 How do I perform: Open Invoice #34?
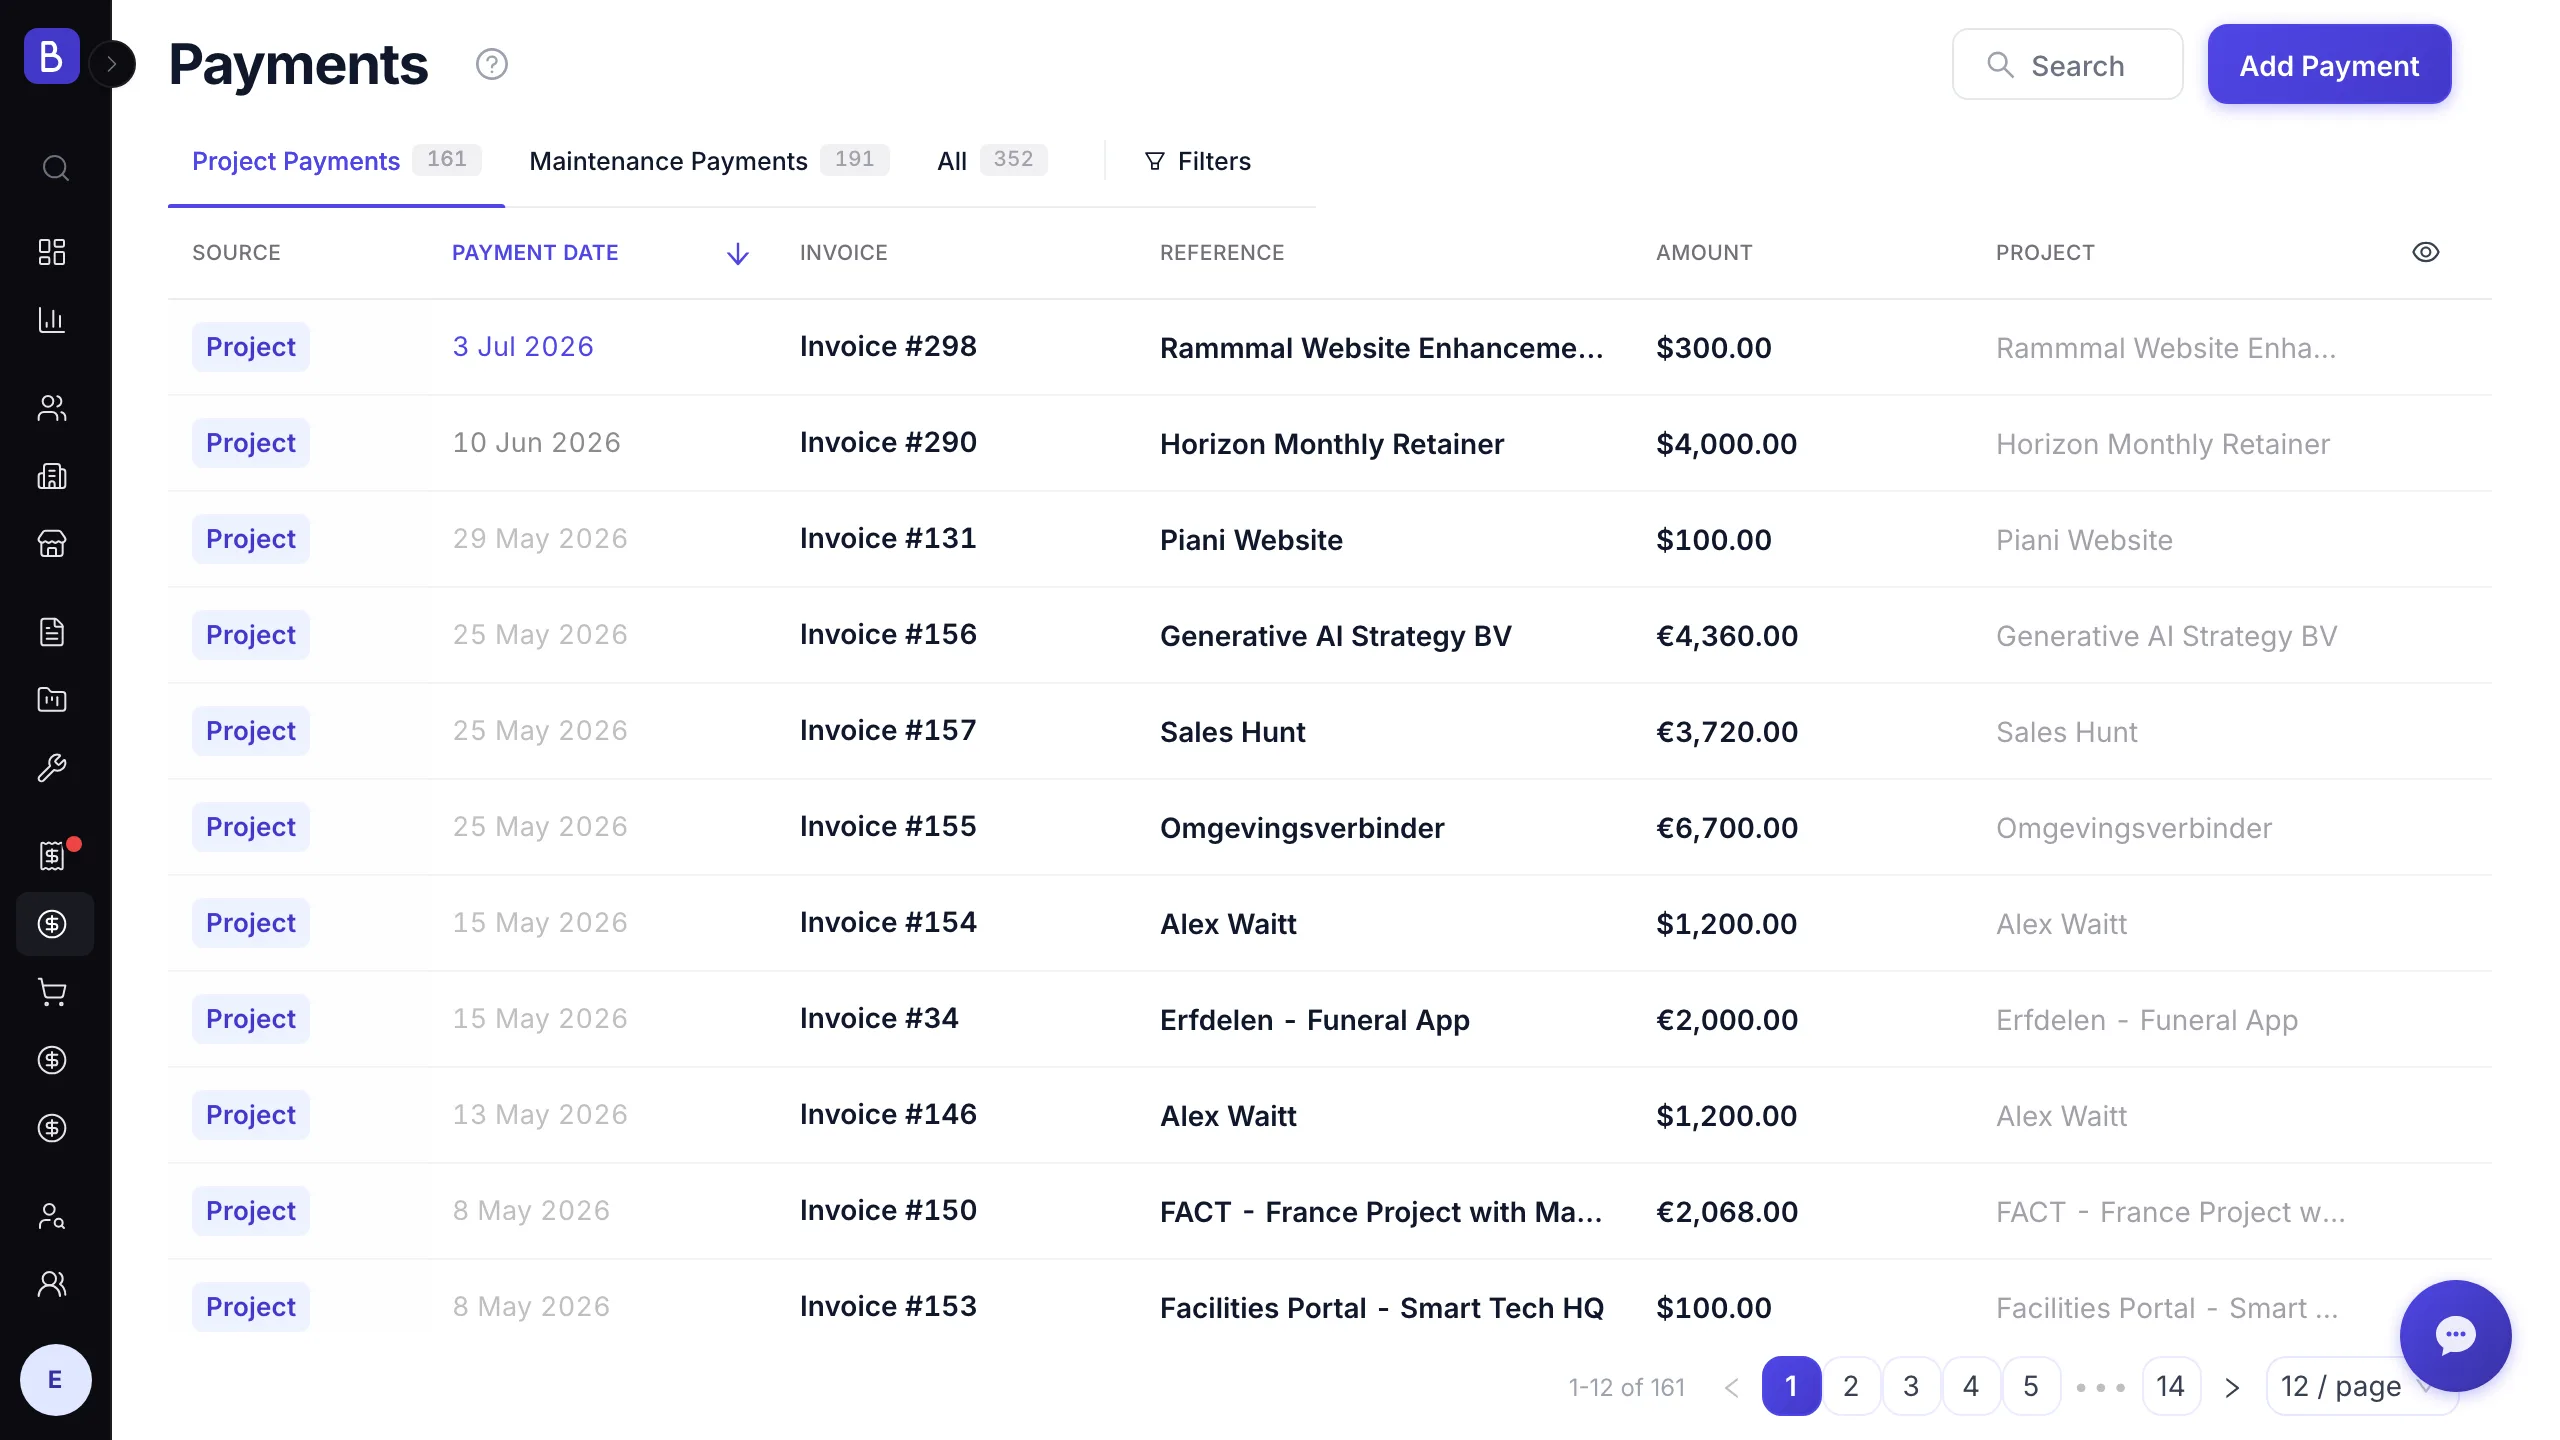tap(879, 1018)
